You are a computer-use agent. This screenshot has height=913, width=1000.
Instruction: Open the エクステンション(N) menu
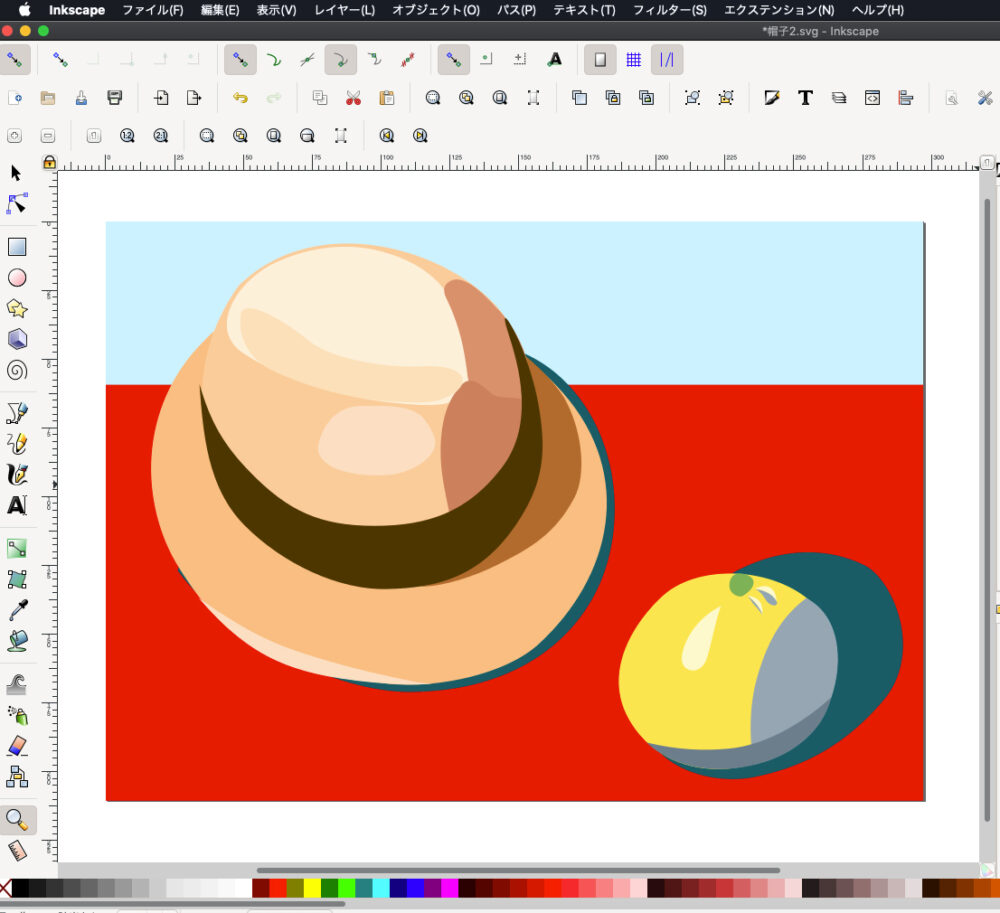(778, 10)
